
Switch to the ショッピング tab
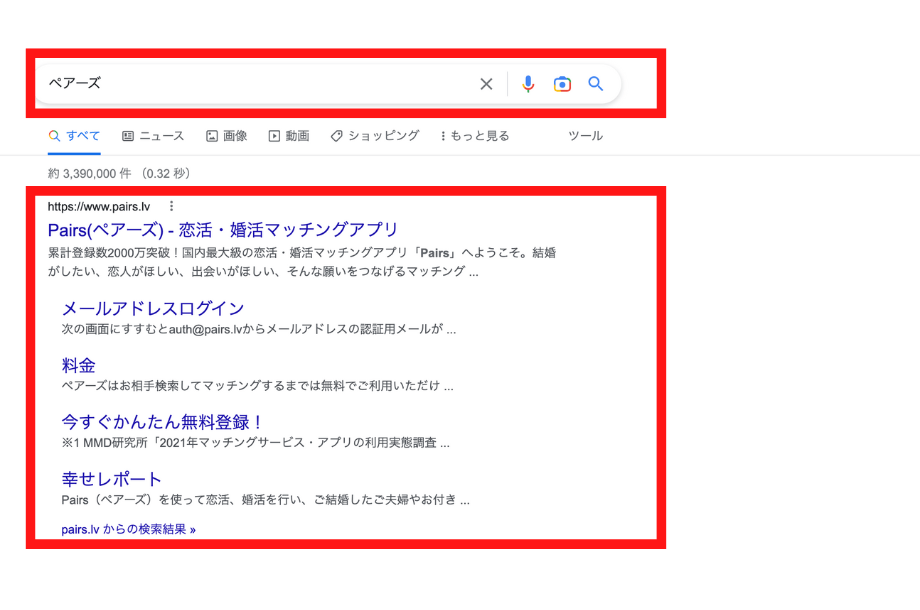click(x=375, y=136)
